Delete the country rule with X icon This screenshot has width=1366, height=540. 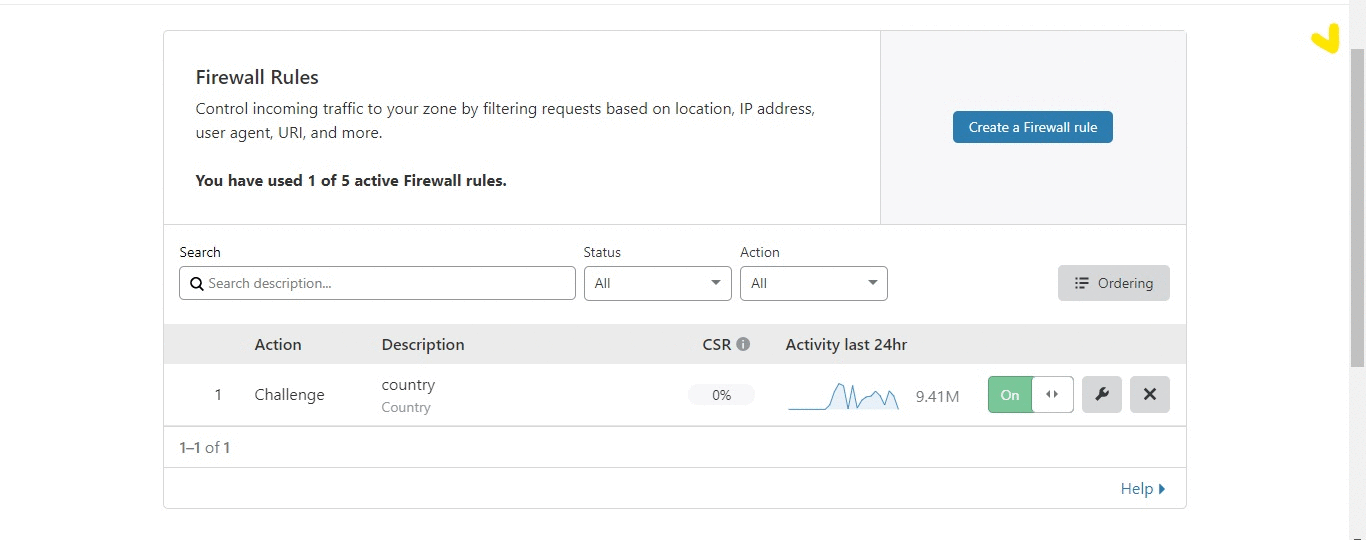point(1149,395)
